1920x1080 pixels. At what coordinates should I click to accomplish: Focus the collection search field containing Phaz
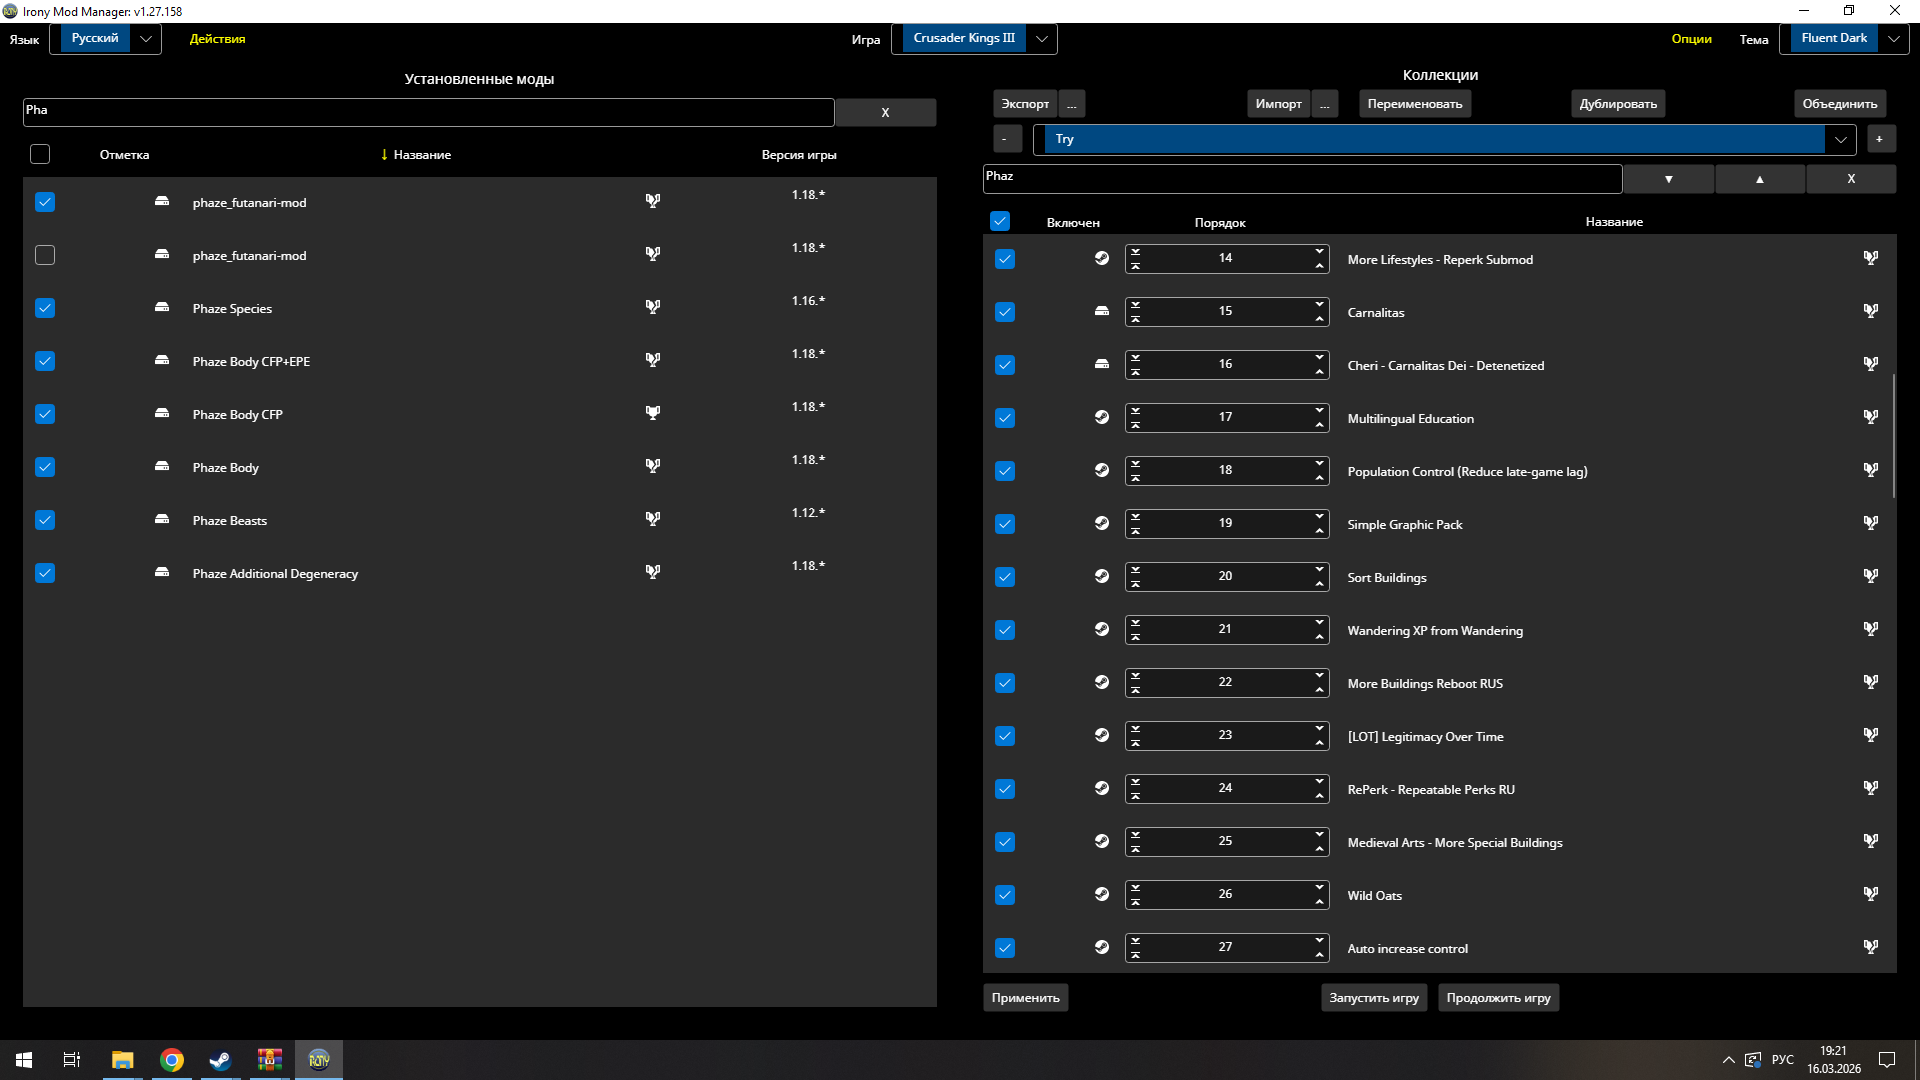tap(1302, 178)
